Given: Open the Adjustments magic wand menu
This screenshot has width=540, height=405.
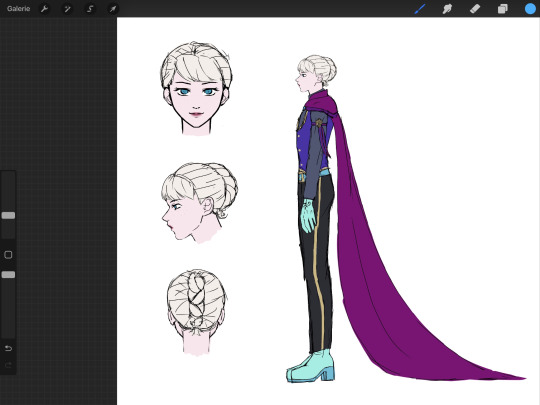Looking at the screenshot, I should [67, 9].
